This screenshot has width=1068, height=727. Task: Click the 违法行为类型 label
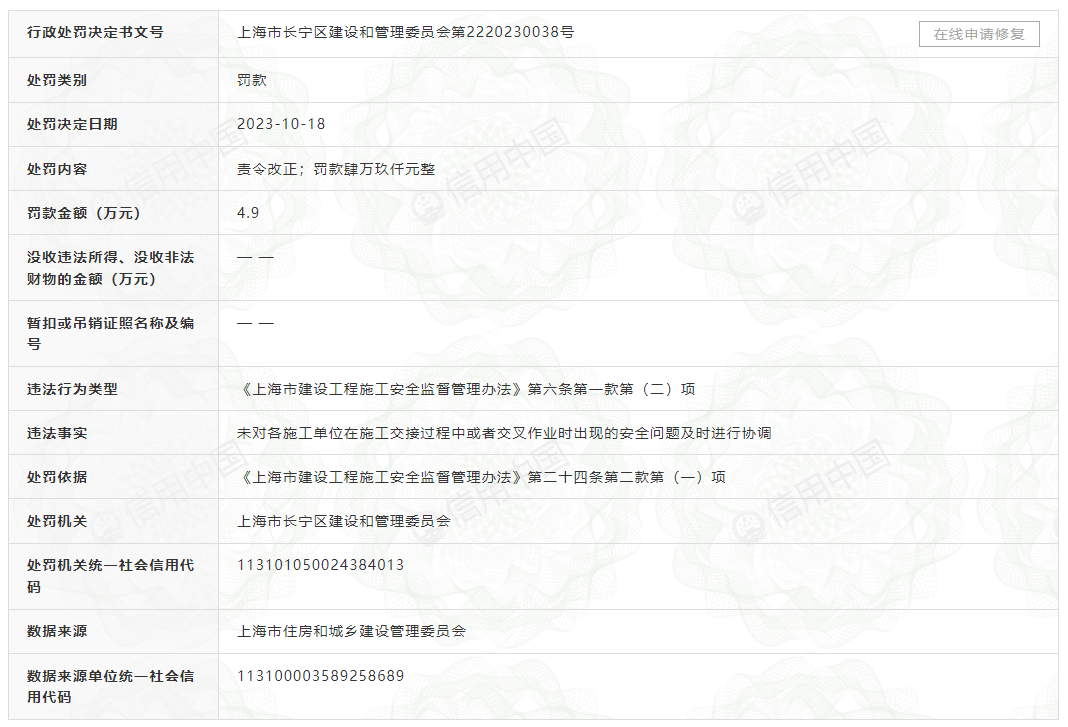click(72, 389)
